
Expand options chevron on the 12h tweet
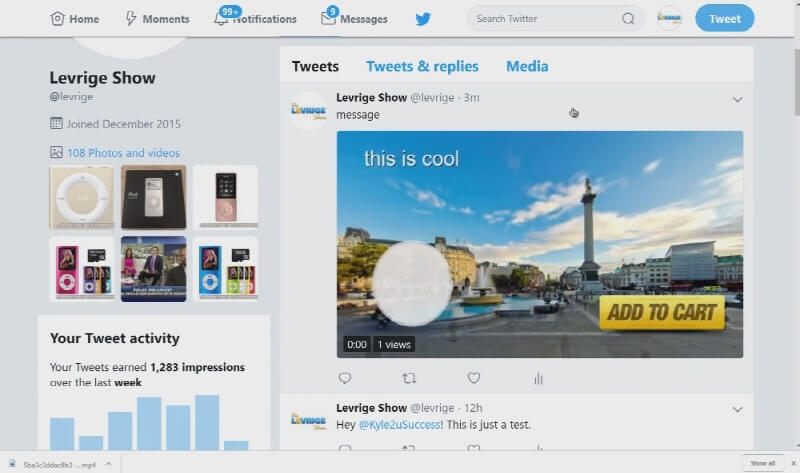(x=737, y=410)
